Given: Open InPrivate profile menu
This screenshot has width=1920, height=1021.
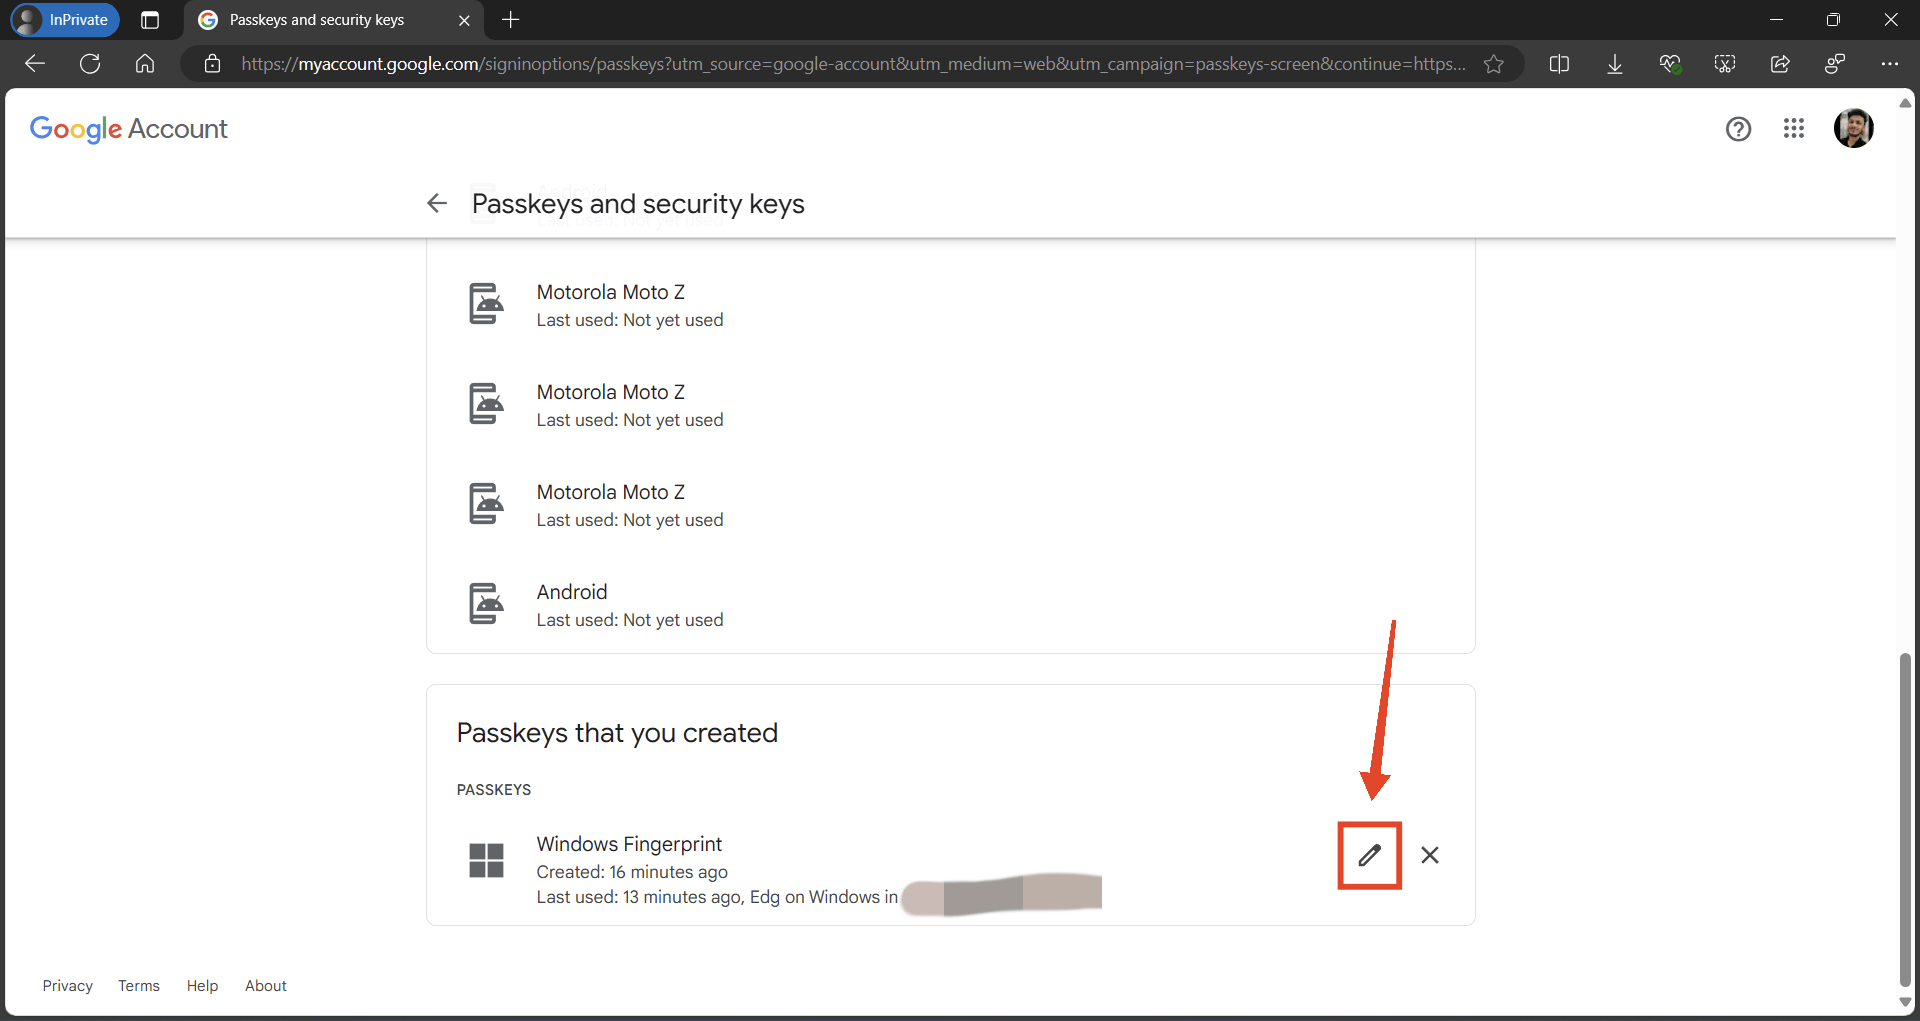Looking at the screenshot, I should coord(65,20).
